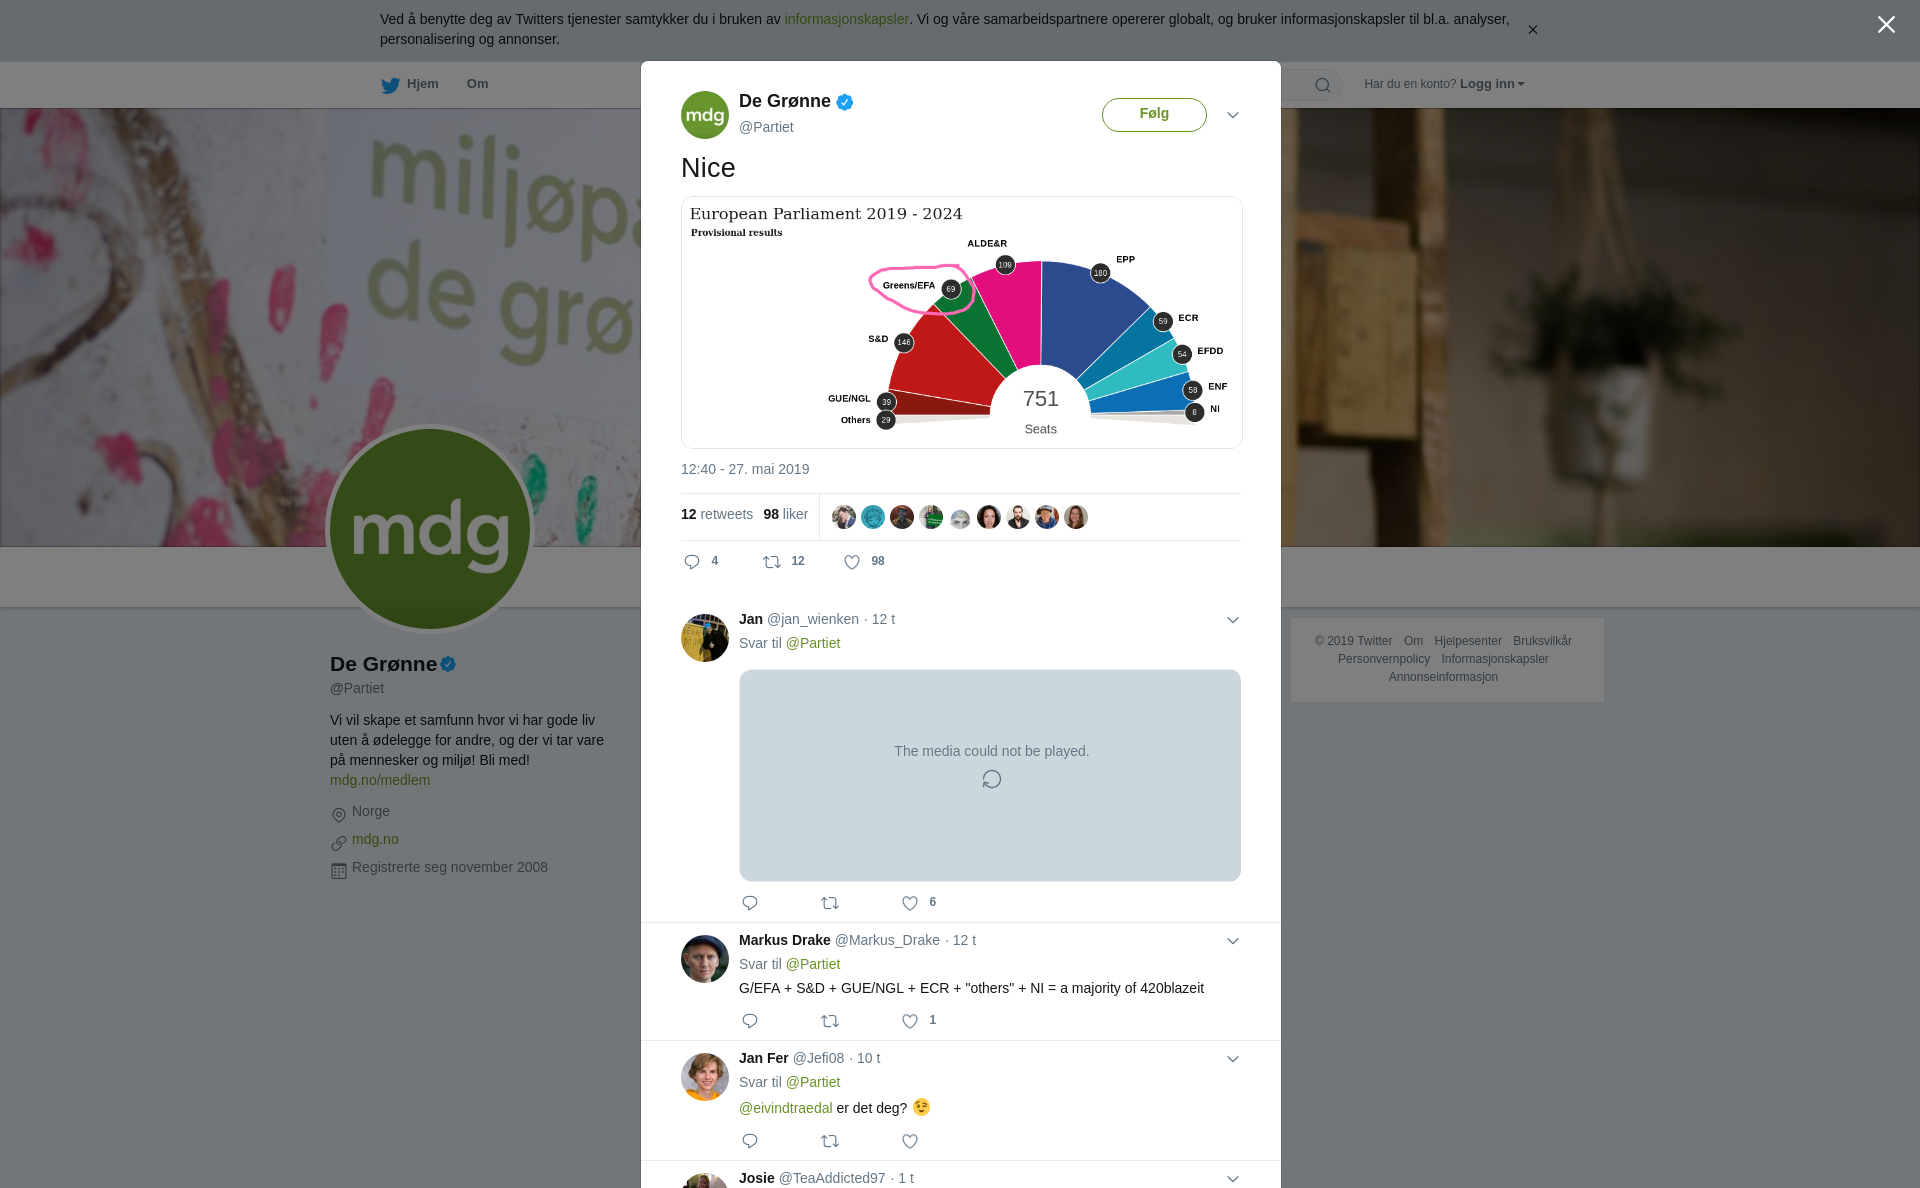
Task: Retweet the main Nice tweet
Action: (772, 562)
